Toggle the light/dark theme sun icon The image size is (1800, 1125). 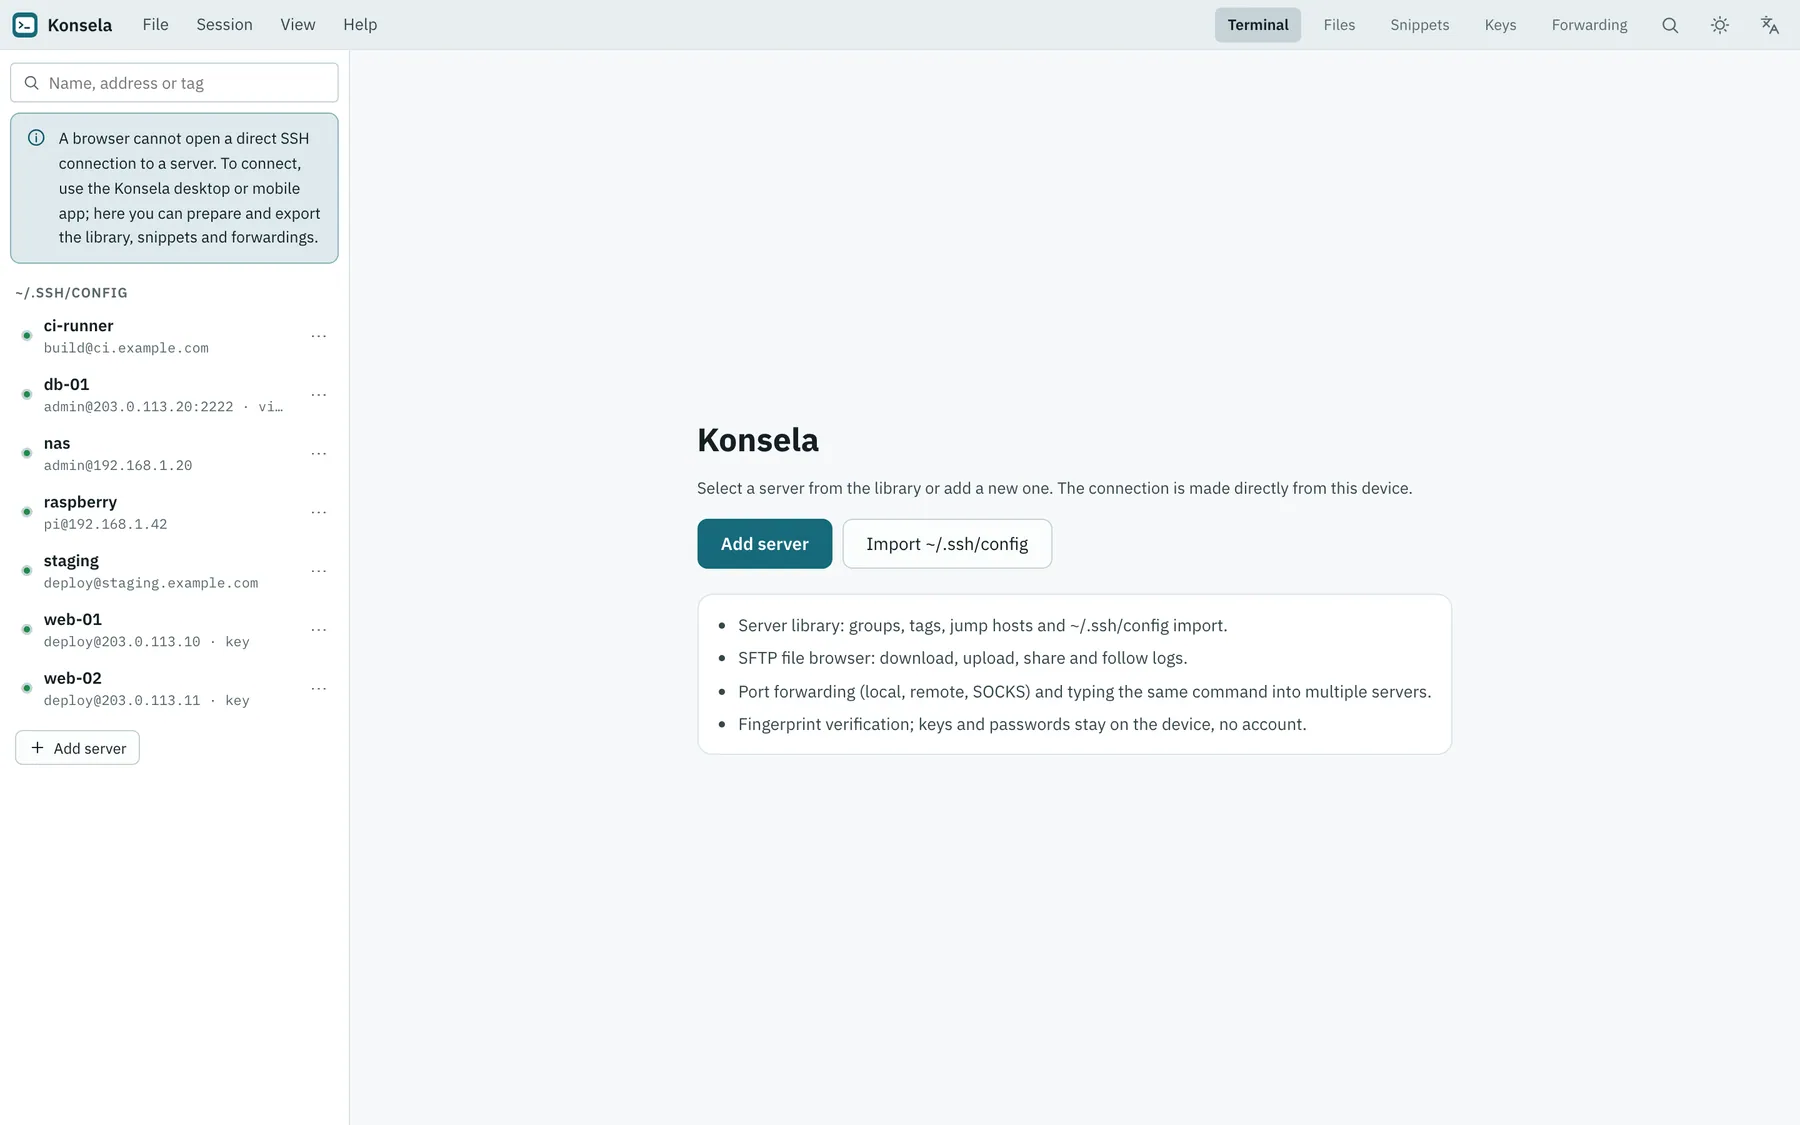pyautogui.click(x=1720, y=25)
